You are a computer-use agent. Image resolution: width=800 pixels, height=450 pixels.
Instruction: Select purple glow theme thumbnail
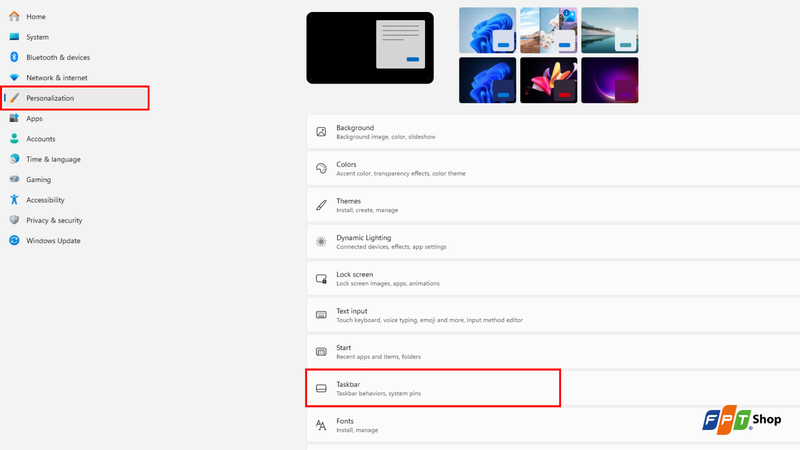click(610, 80)
